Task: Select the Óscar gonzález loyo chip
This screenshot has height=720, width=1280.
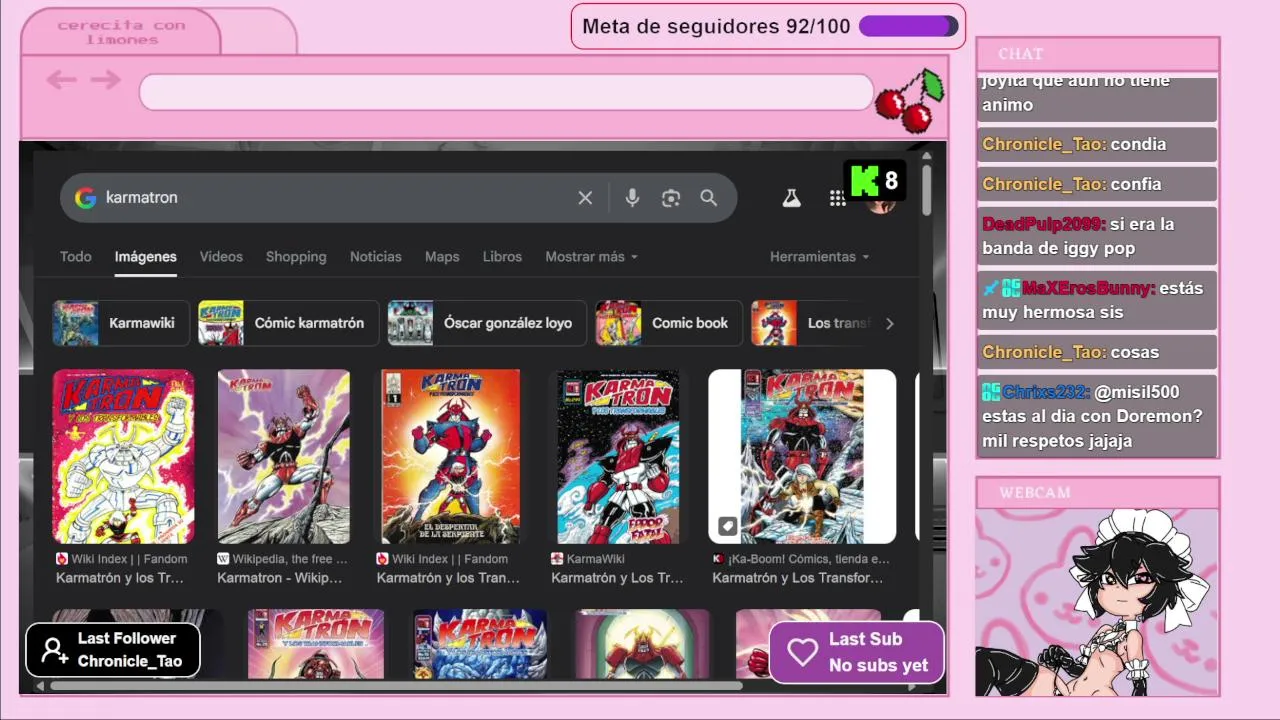Action: [487, 323]
